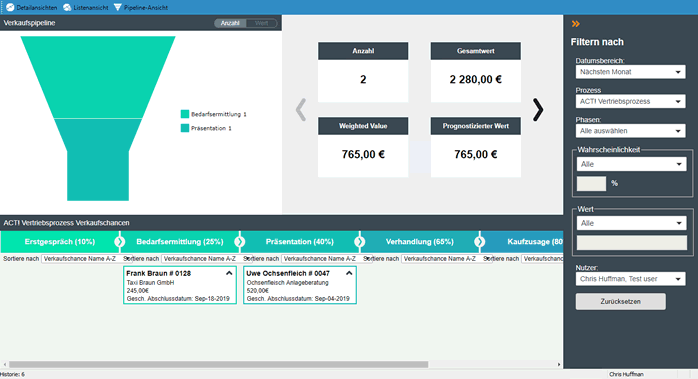698x379 pixels.
Task: Select Präsentation (40%) stage header
Action: [300, 242]
